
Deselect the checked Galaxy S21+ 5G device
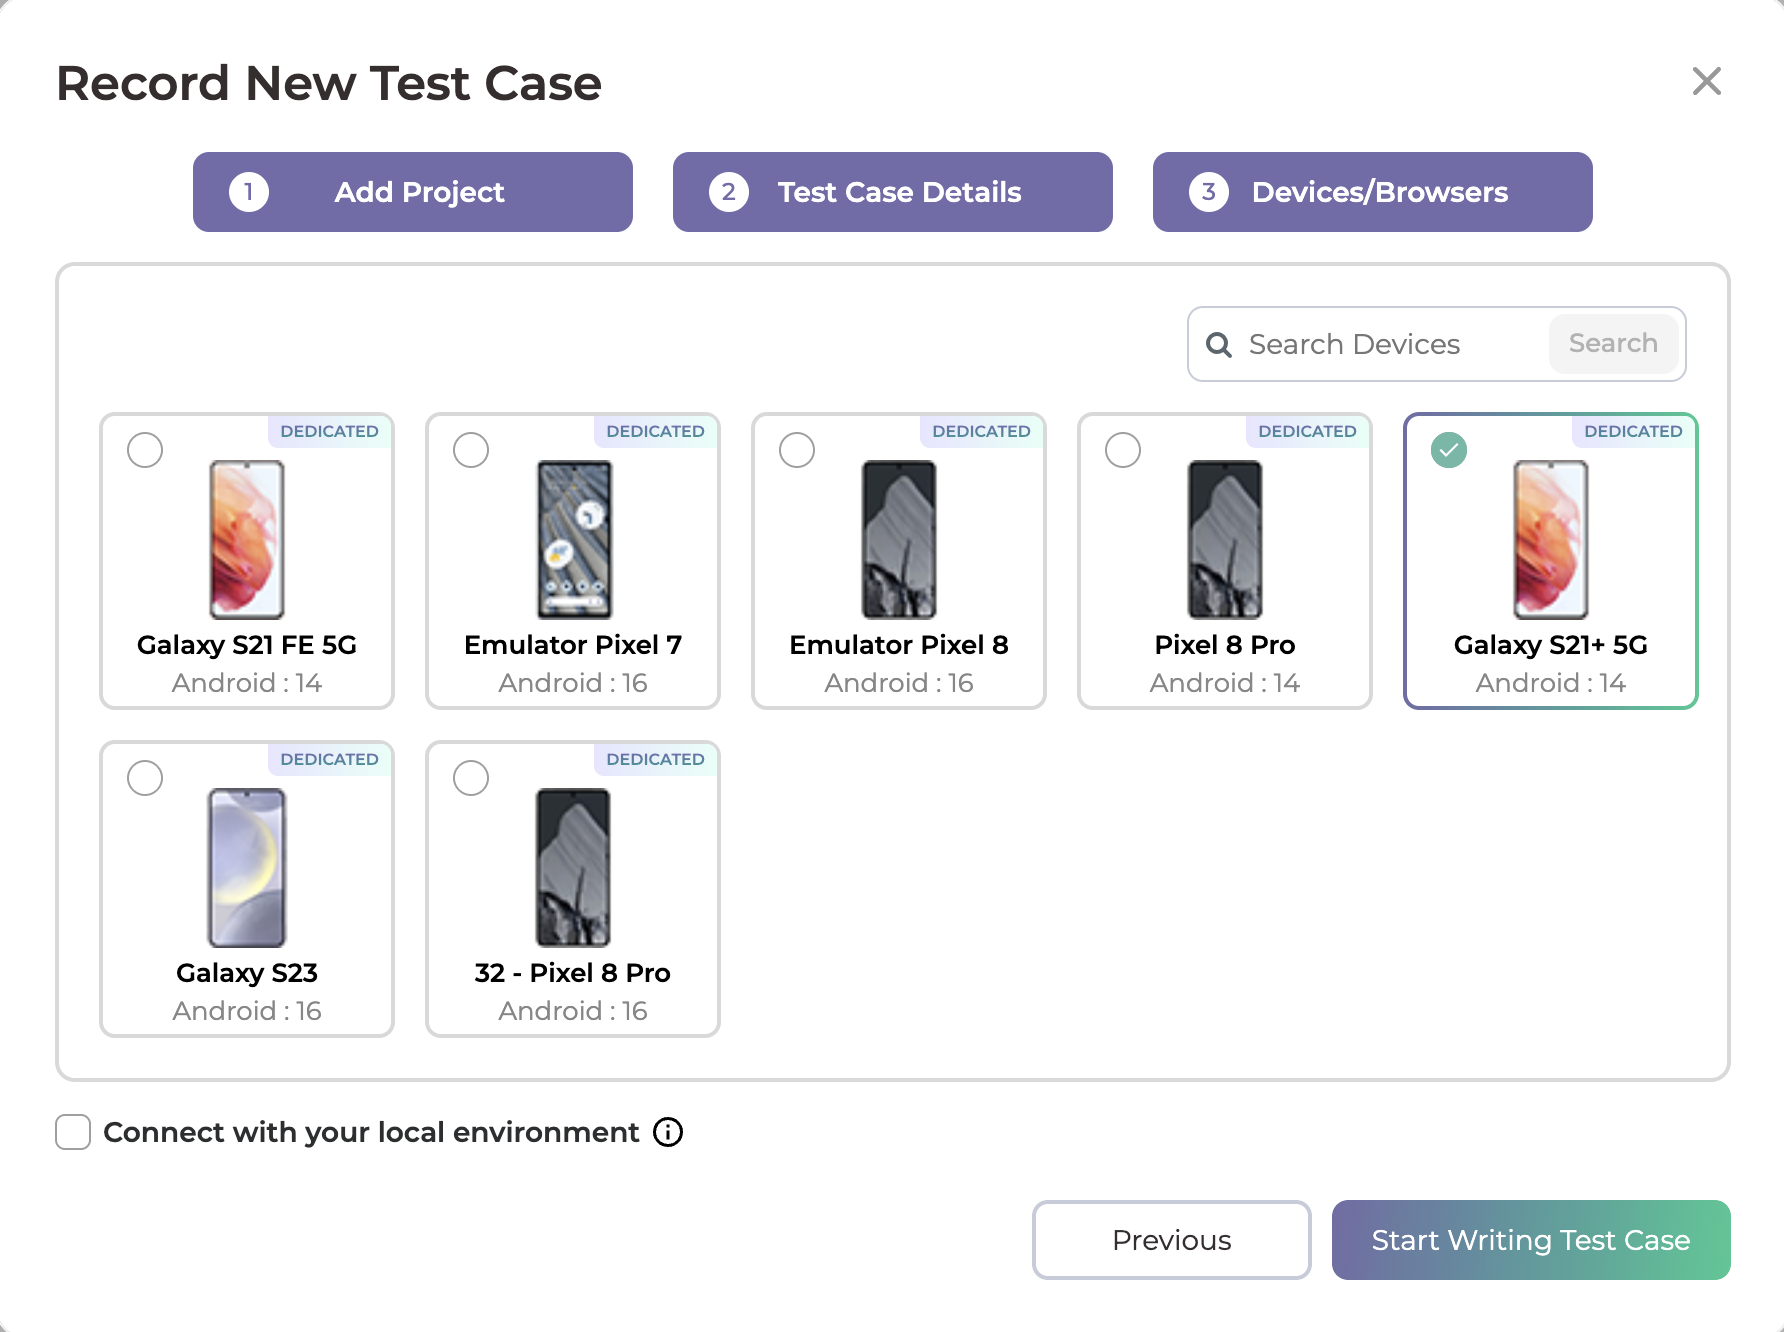click(x=1449, y=450)
